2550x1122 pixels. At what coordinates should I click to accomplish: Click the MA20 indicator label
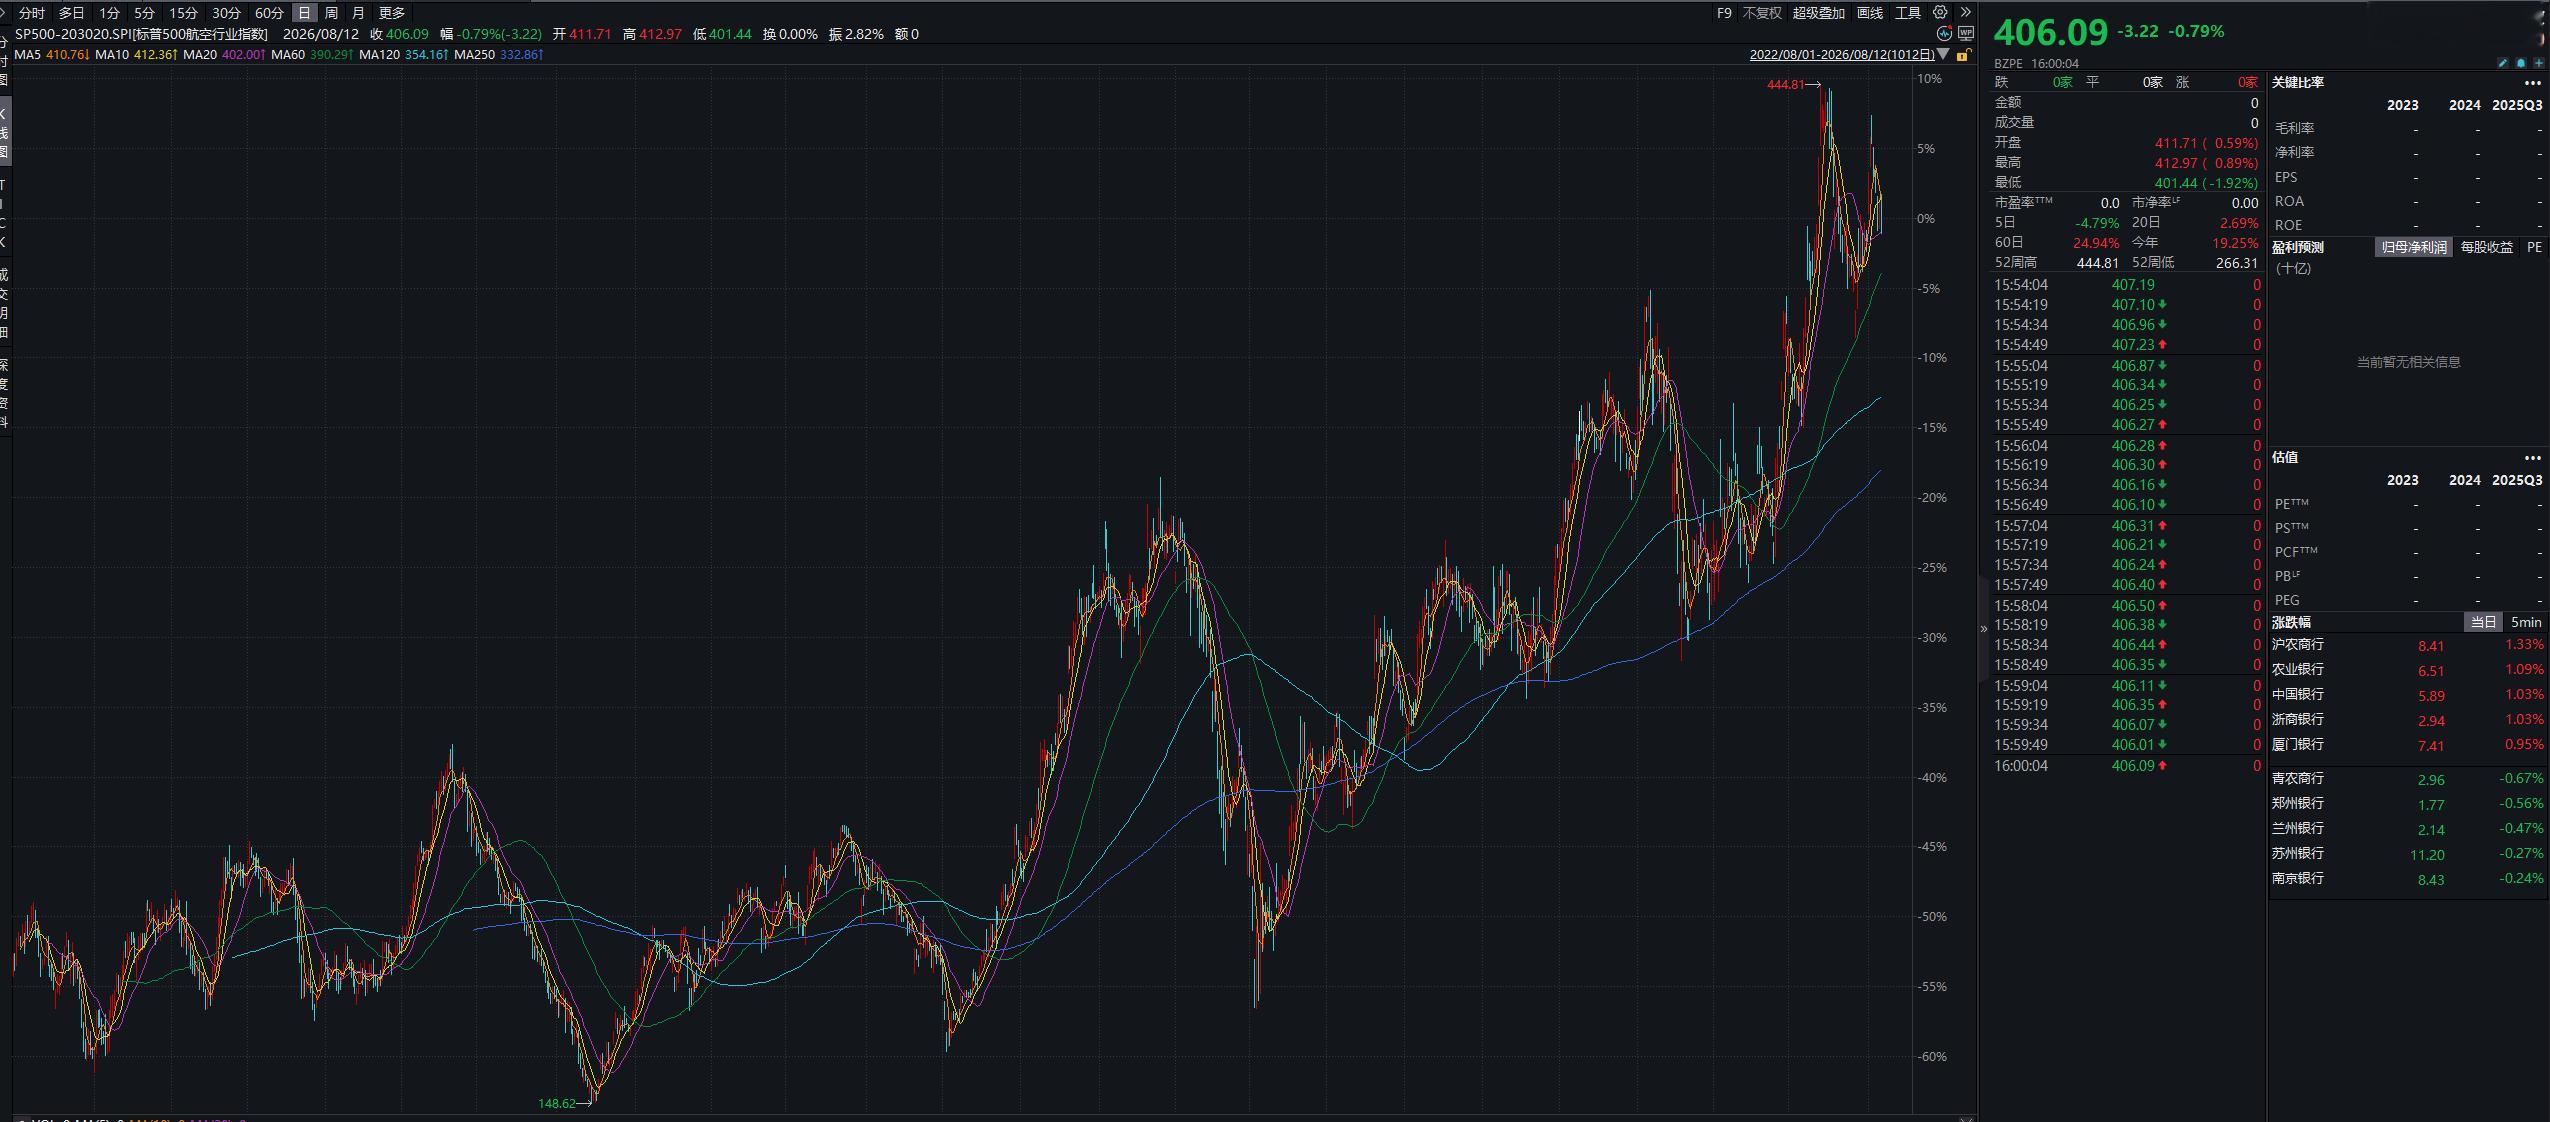[200, 54]
